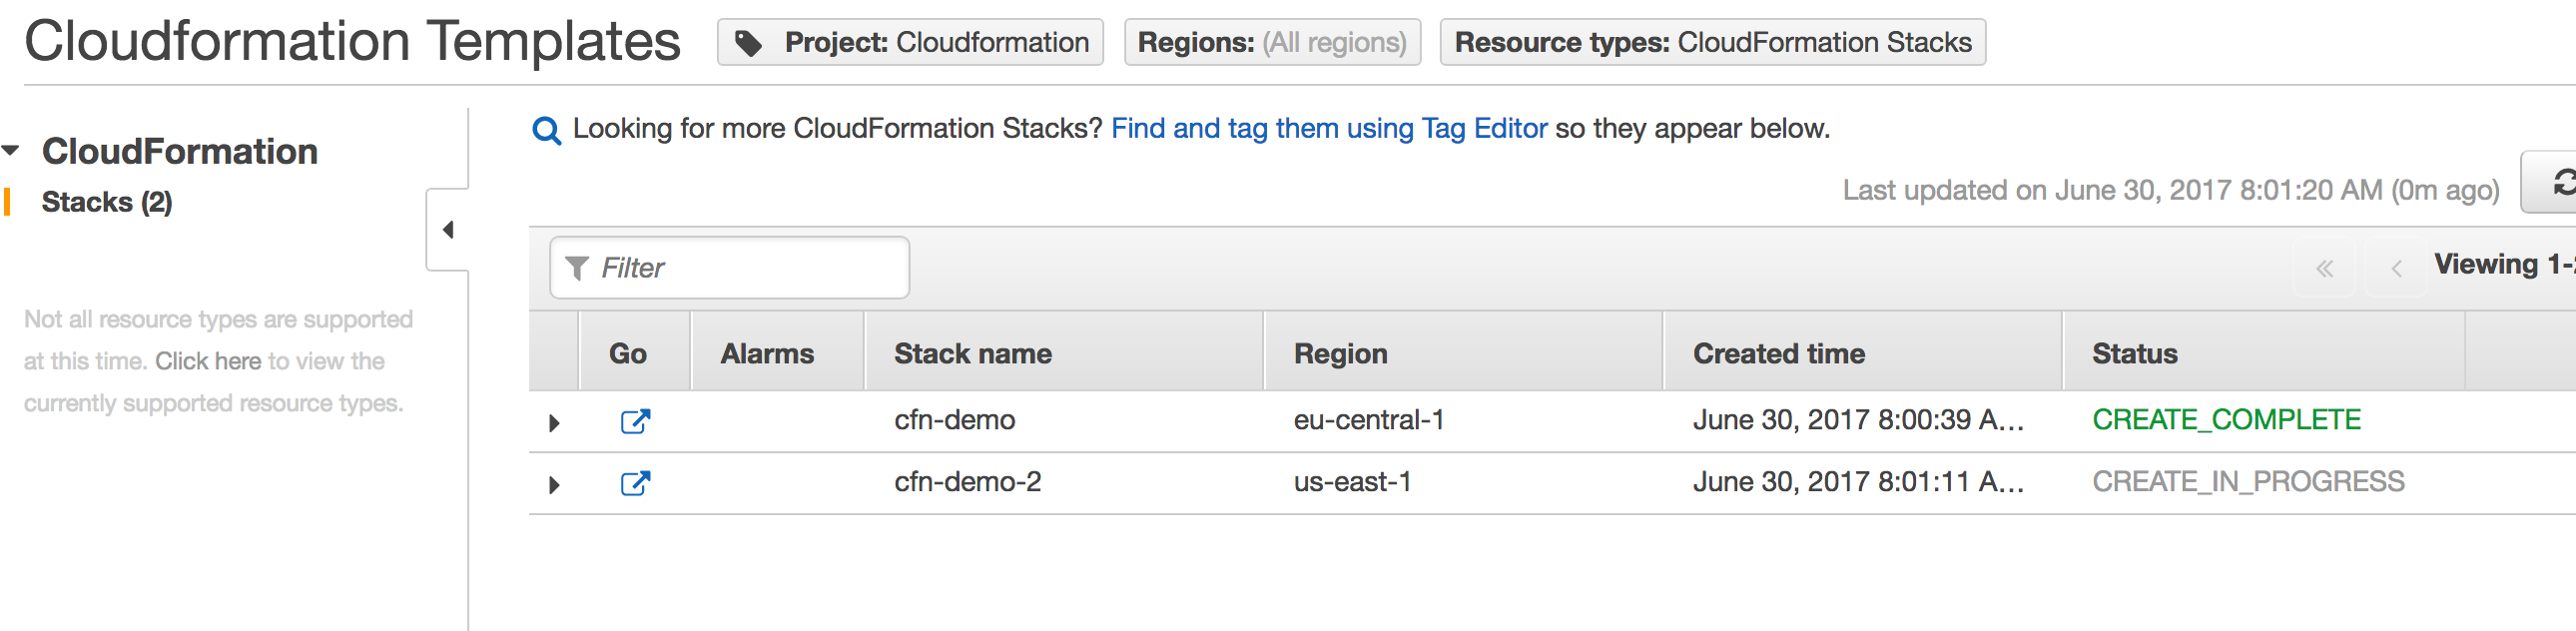
Task: Collapse the CloudFormation sidebar section
Action: tap(11, 151)
